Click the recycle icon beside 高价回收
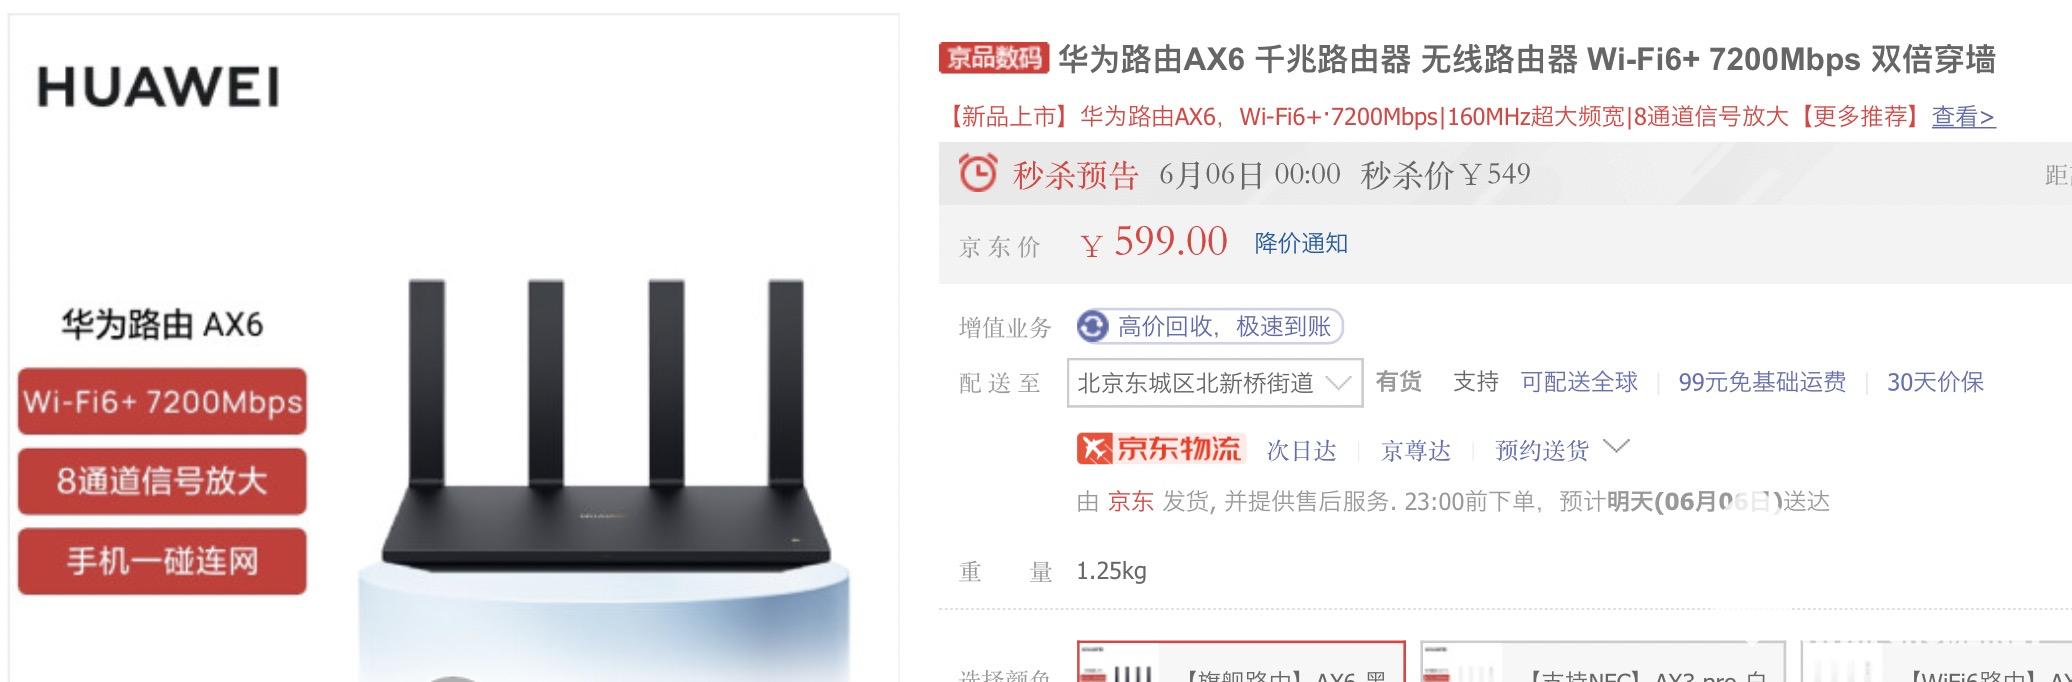Viewport: 2072px width, 682px height. [1093, 326]
